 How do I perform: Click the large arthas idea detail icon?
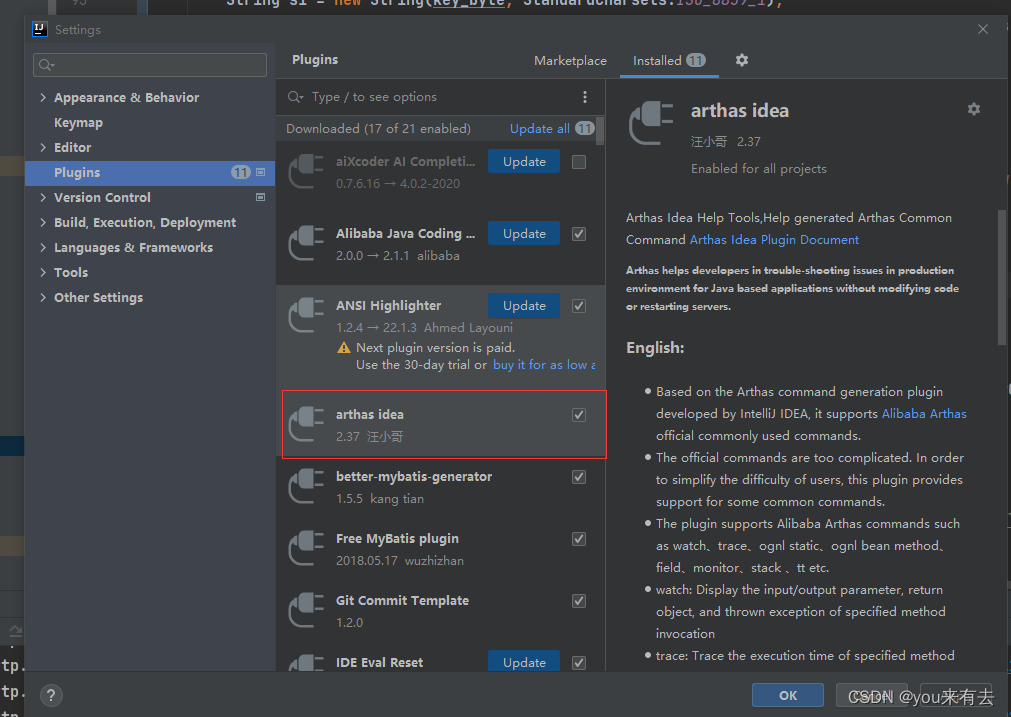pos(651,123)
